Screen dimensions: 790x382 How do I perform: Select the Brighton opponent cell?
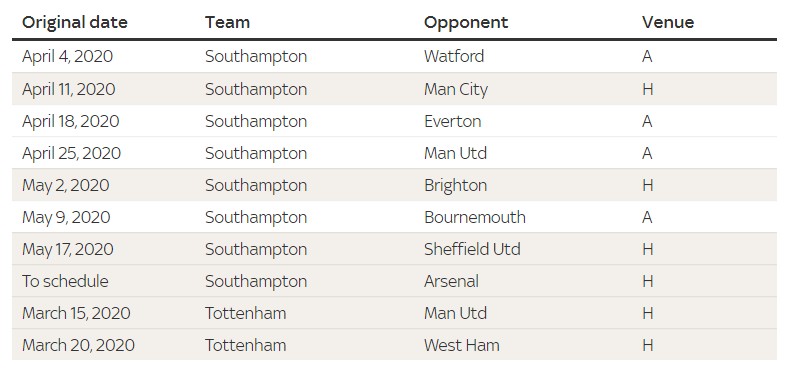[455, 185]
